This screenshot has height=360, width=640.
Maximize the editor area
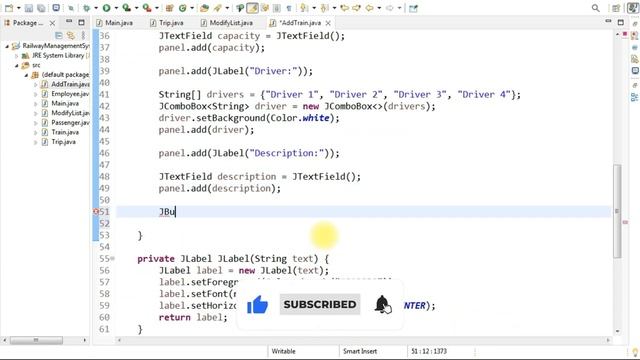(x=621, y=22)
